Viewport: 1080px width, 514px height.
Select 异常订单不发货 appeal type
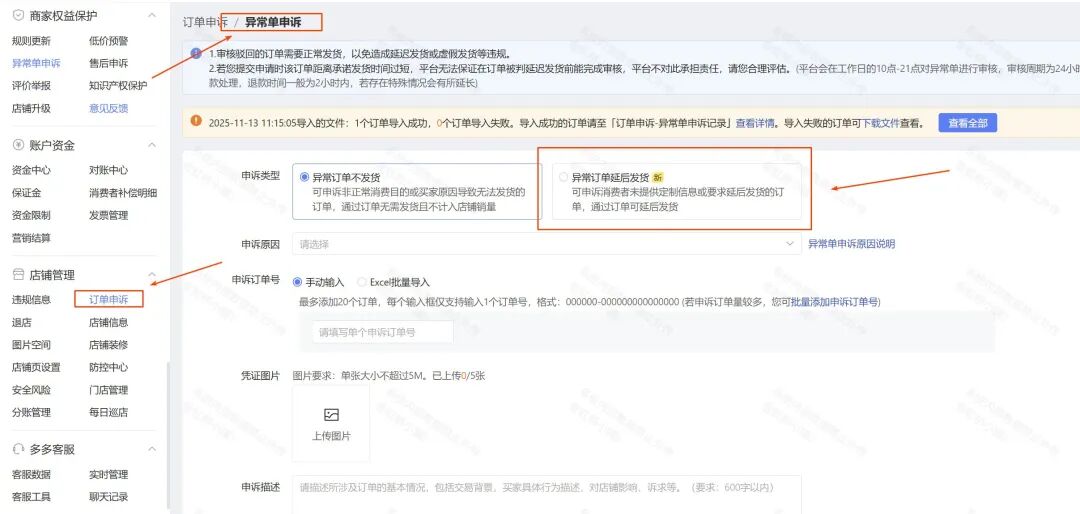pos(305,177)
